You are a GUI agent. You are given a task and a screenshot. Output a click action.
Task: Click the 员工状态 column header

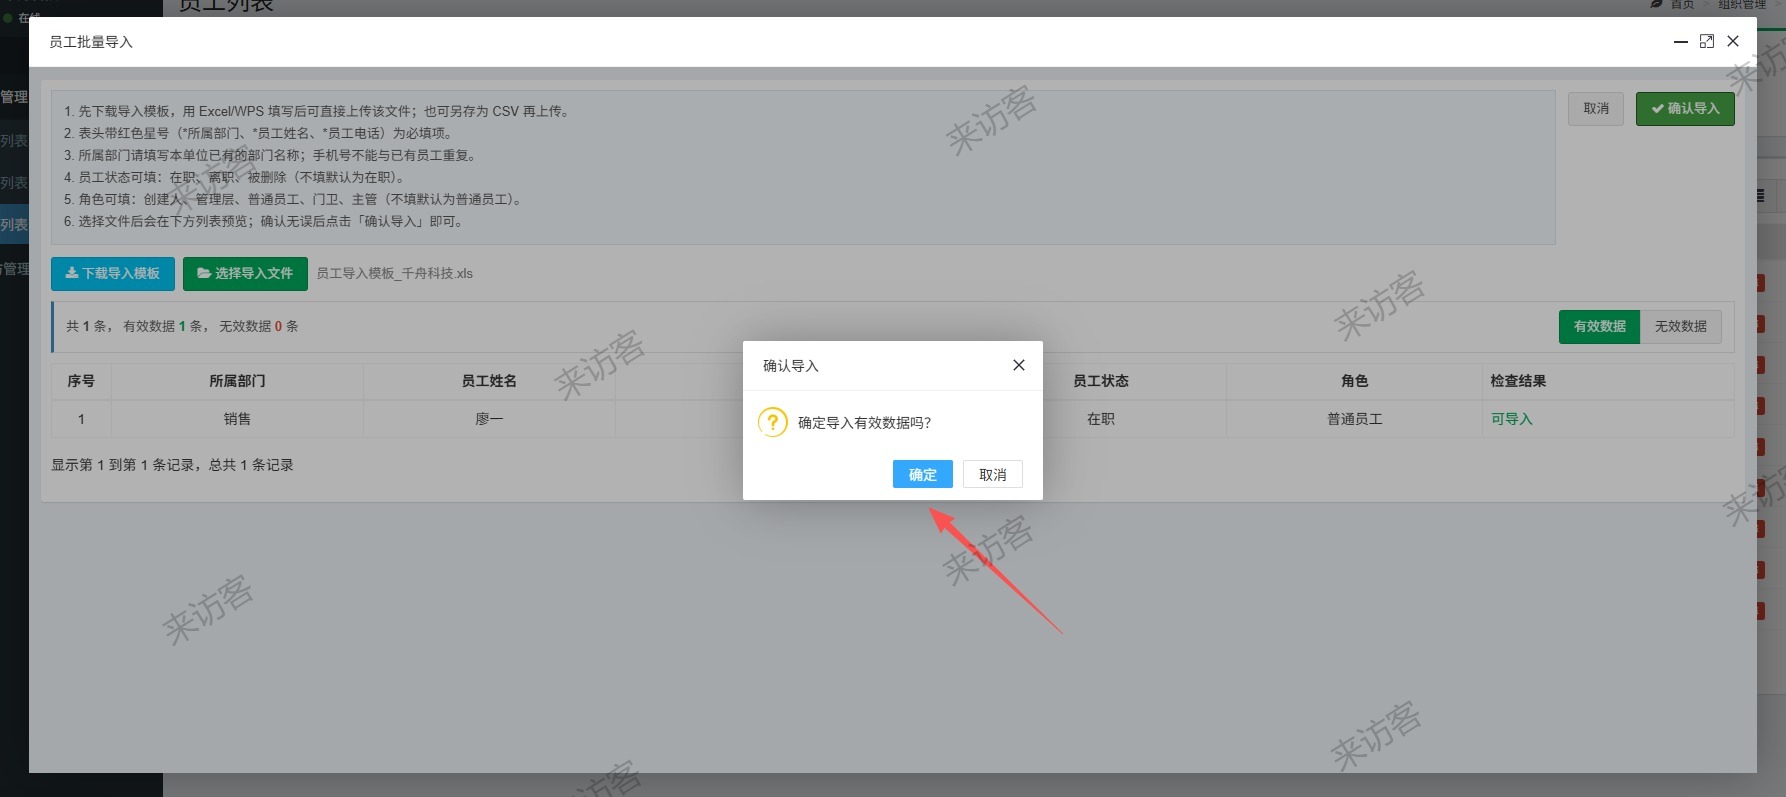[x=1100, y=381]
